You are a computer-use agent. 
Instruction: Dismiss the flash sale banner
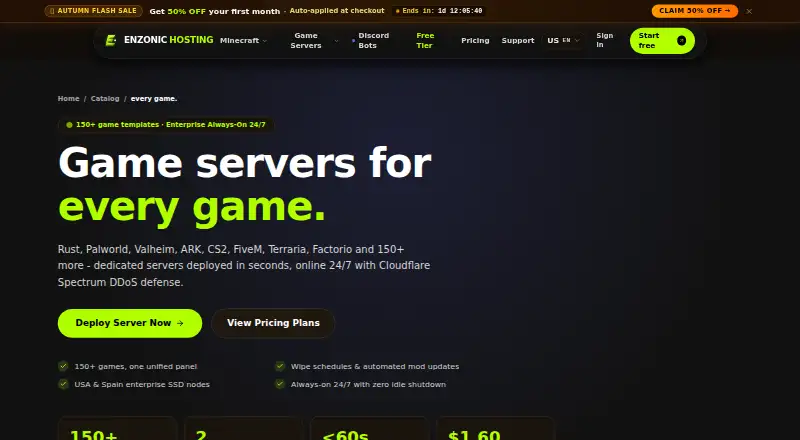tap(749, 11)
